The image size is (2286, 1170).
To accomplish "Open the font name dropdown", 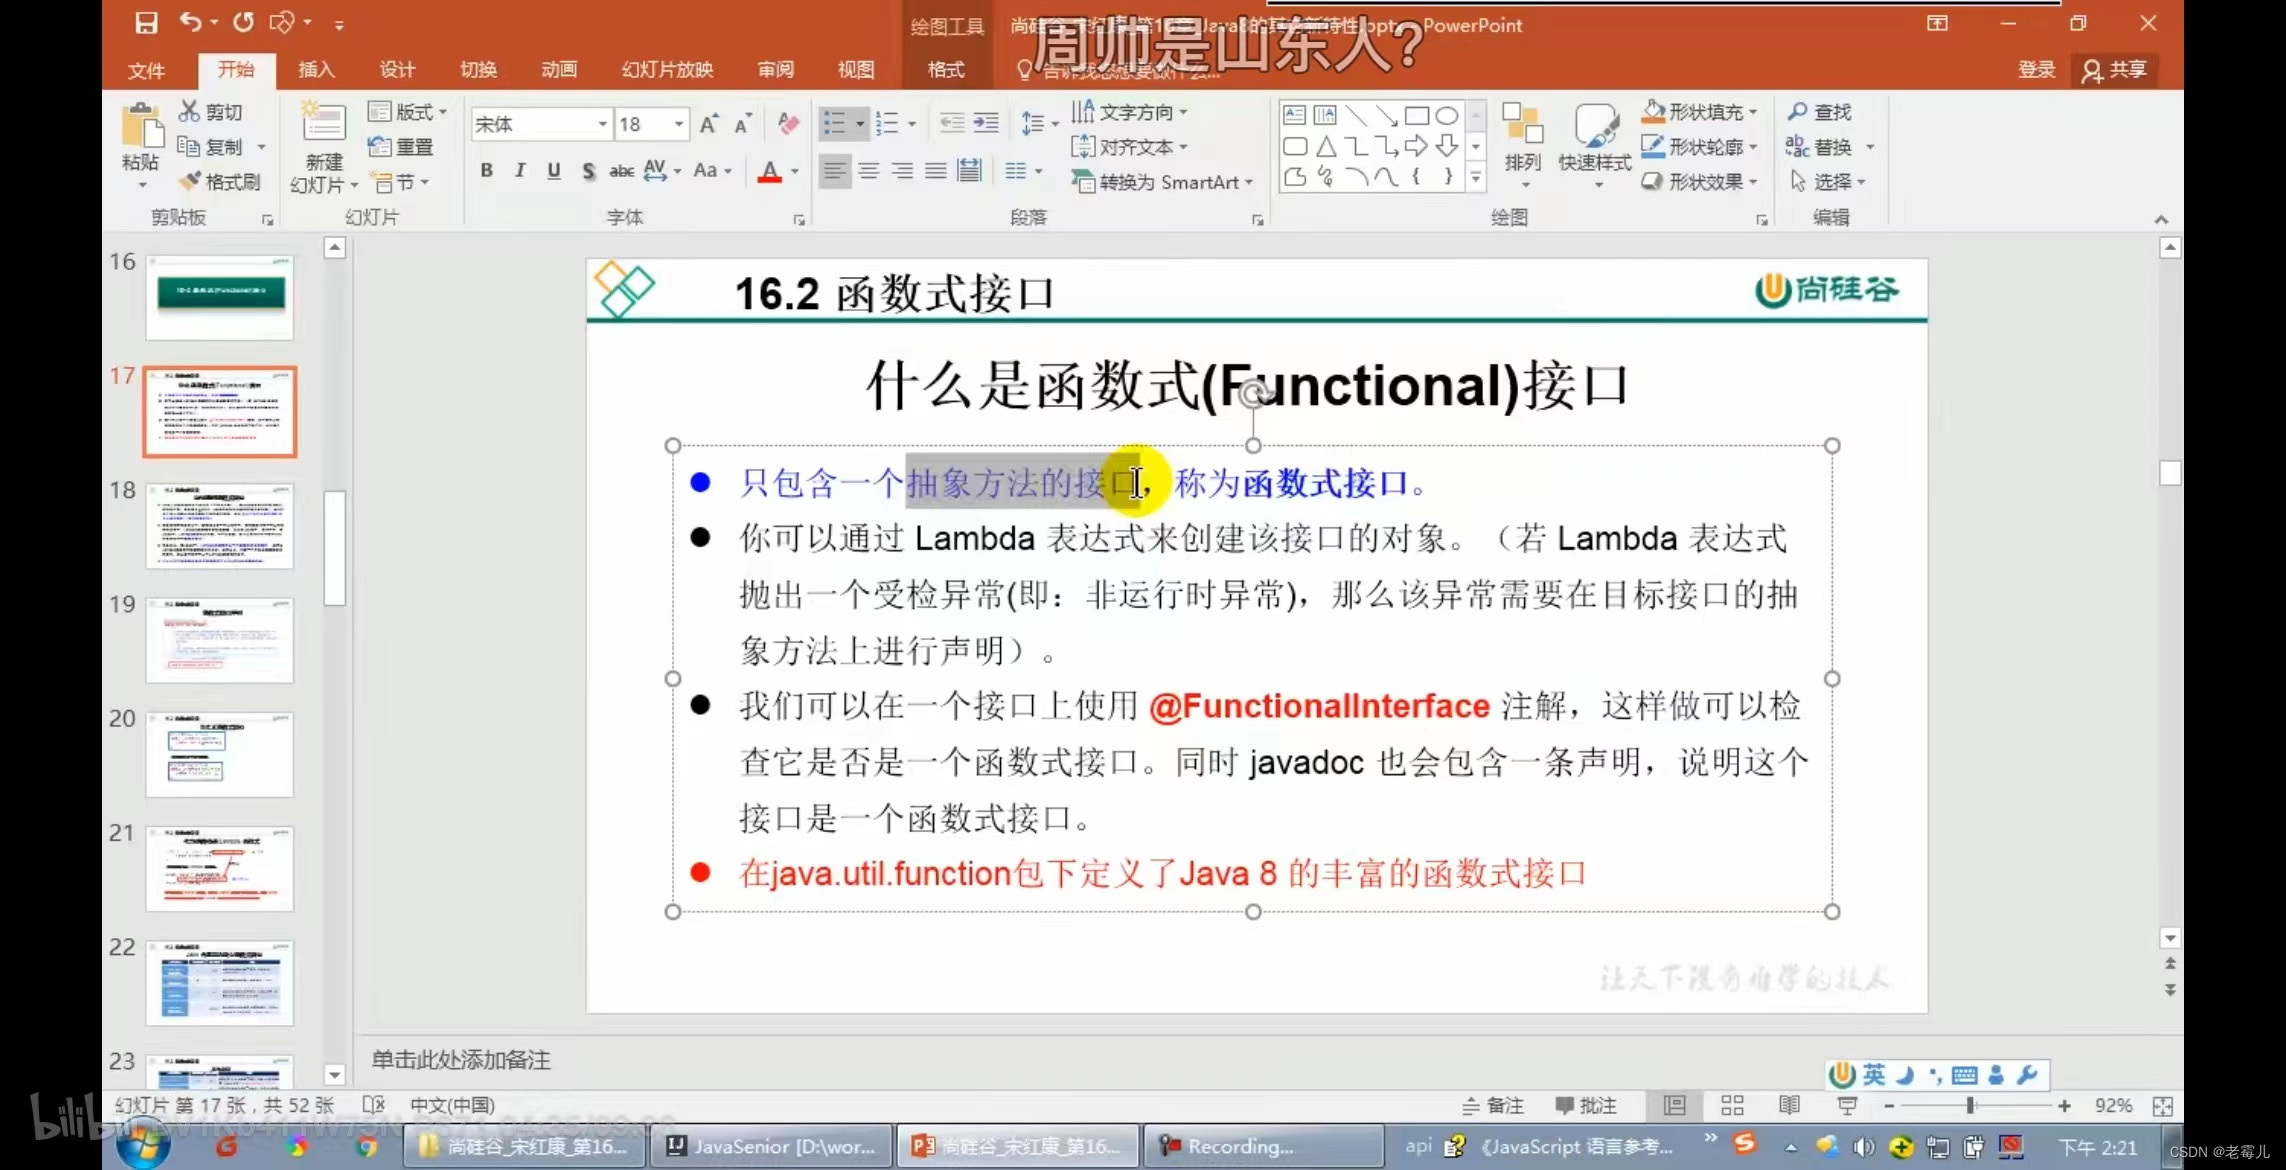I will point(602,124).
